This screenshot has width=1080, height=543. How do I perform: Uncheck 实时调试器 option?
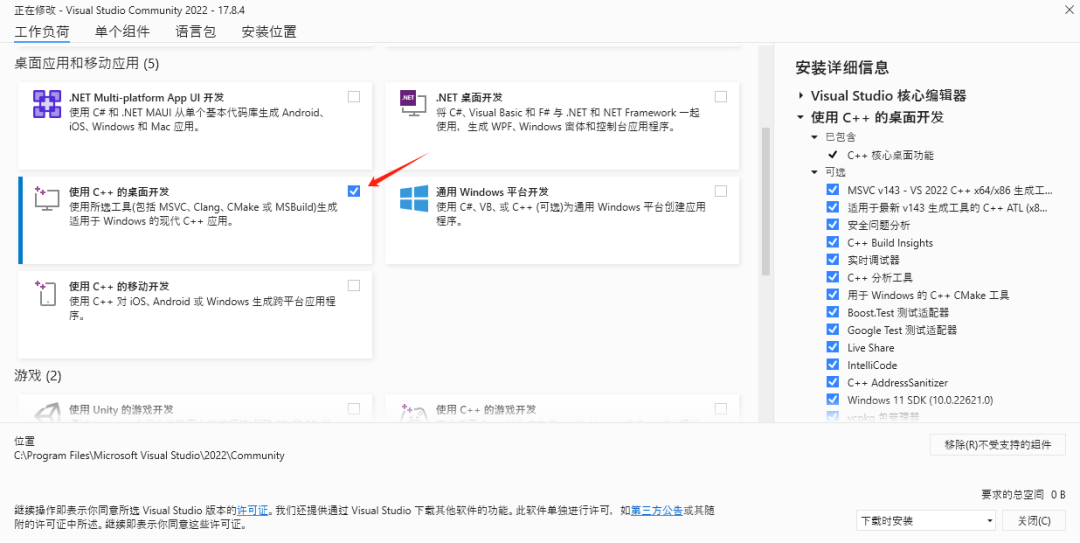pos(833,260)
